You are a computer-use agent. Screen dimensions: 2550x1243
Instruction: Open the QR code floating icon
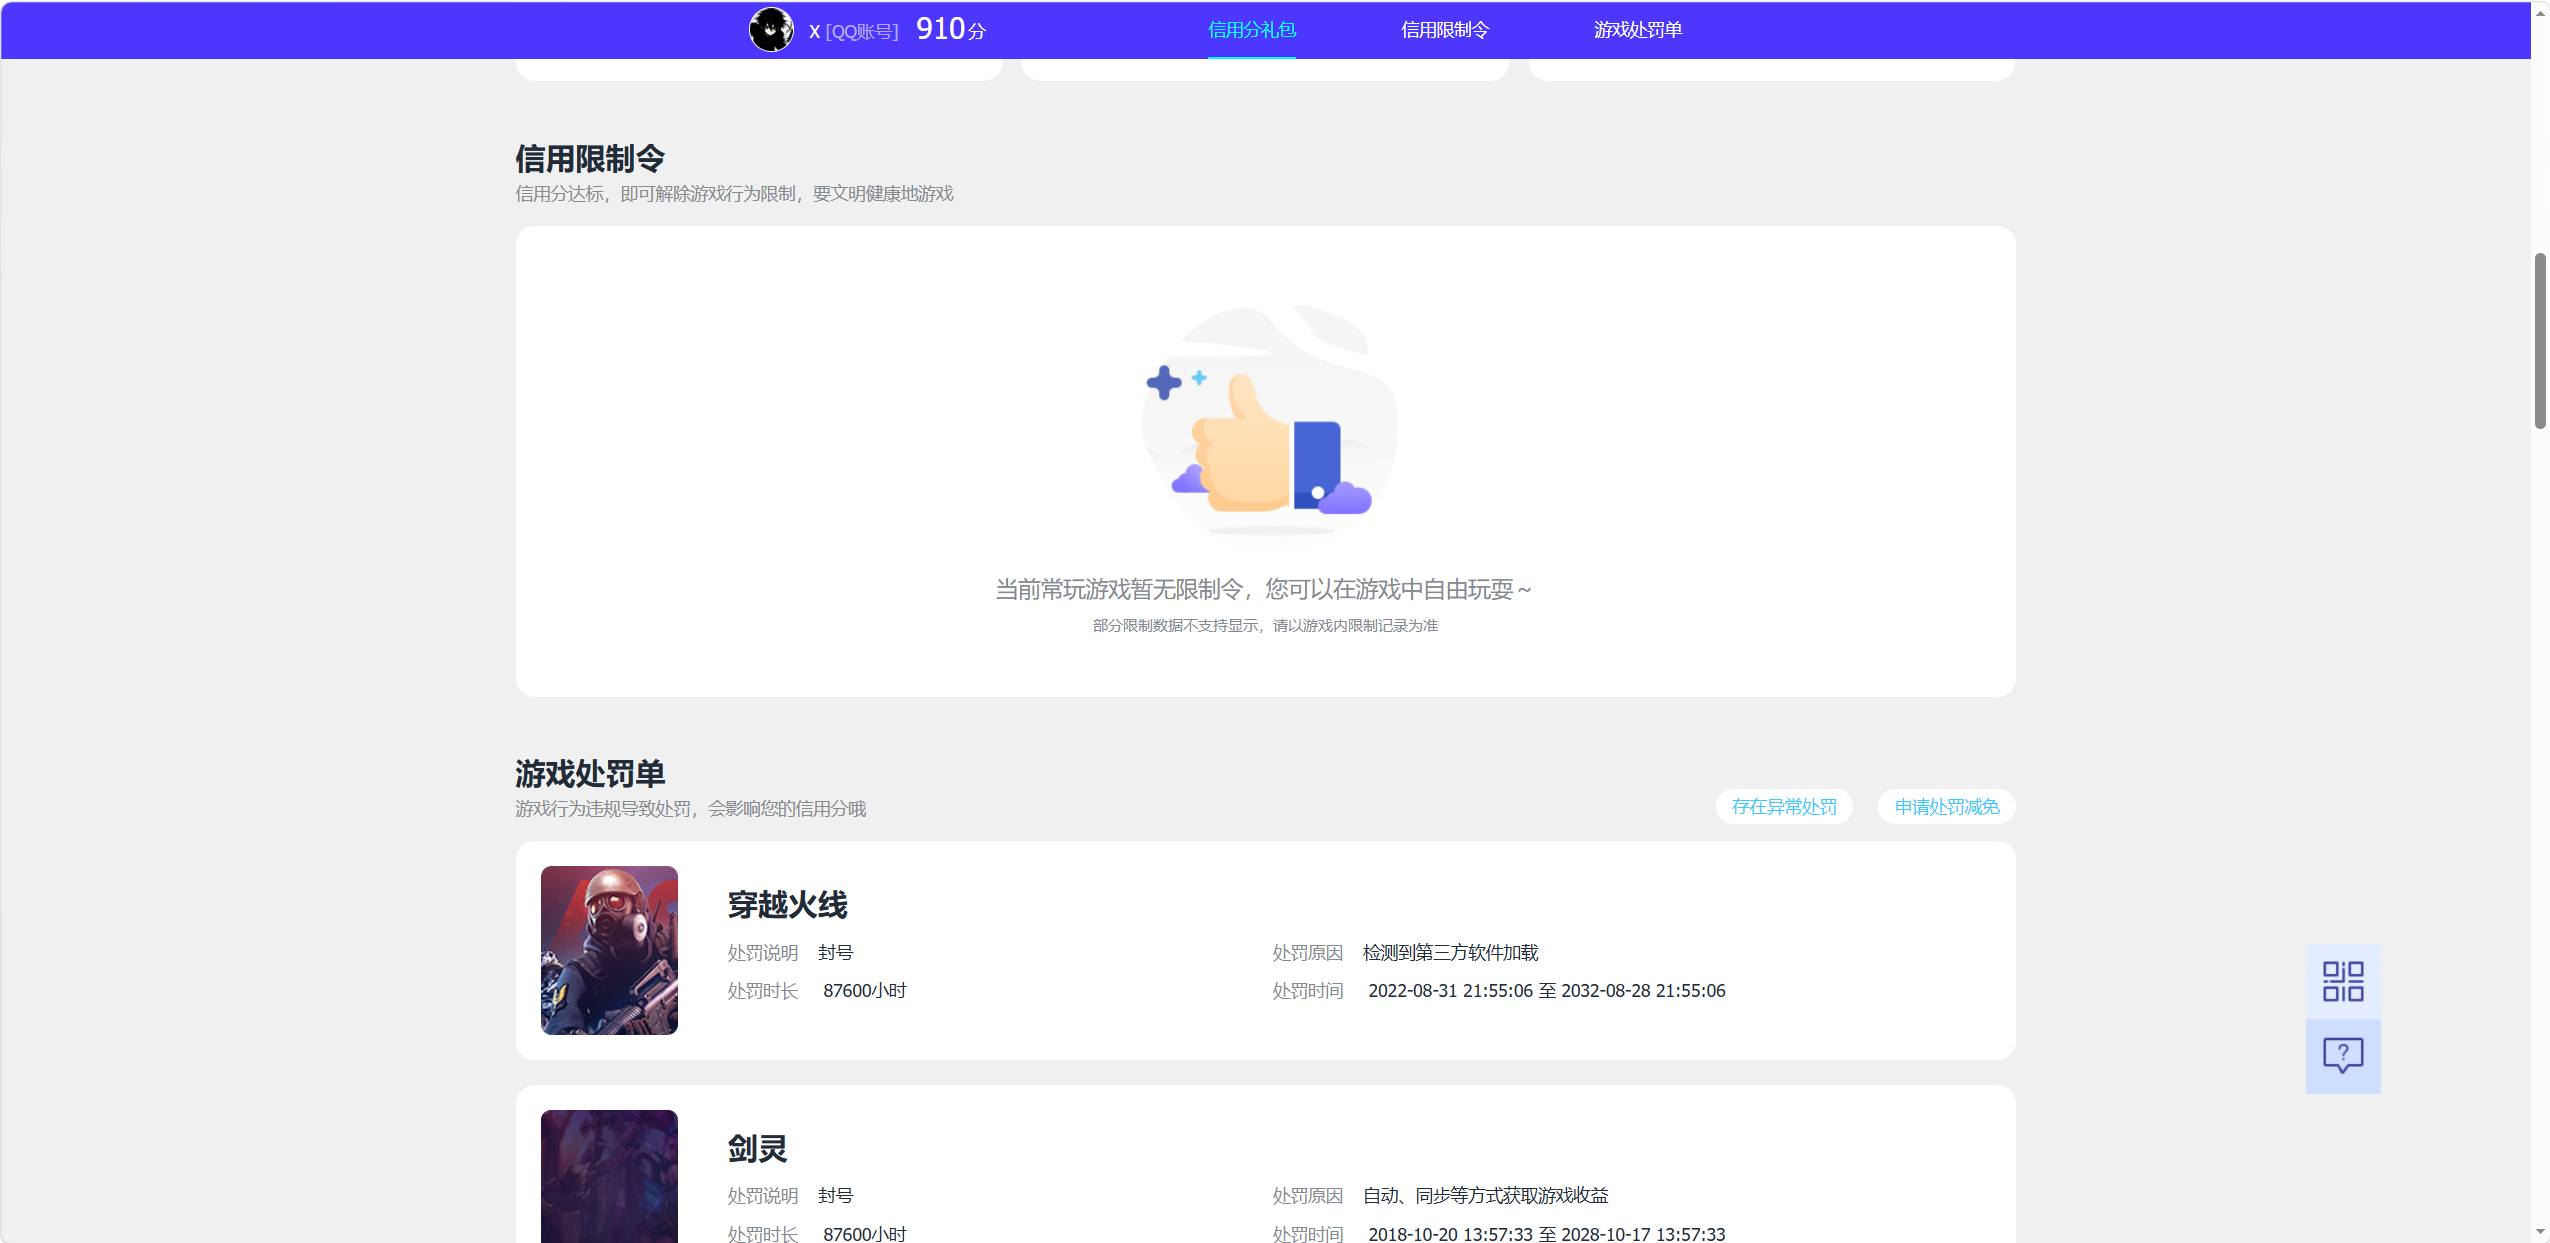2342,981
